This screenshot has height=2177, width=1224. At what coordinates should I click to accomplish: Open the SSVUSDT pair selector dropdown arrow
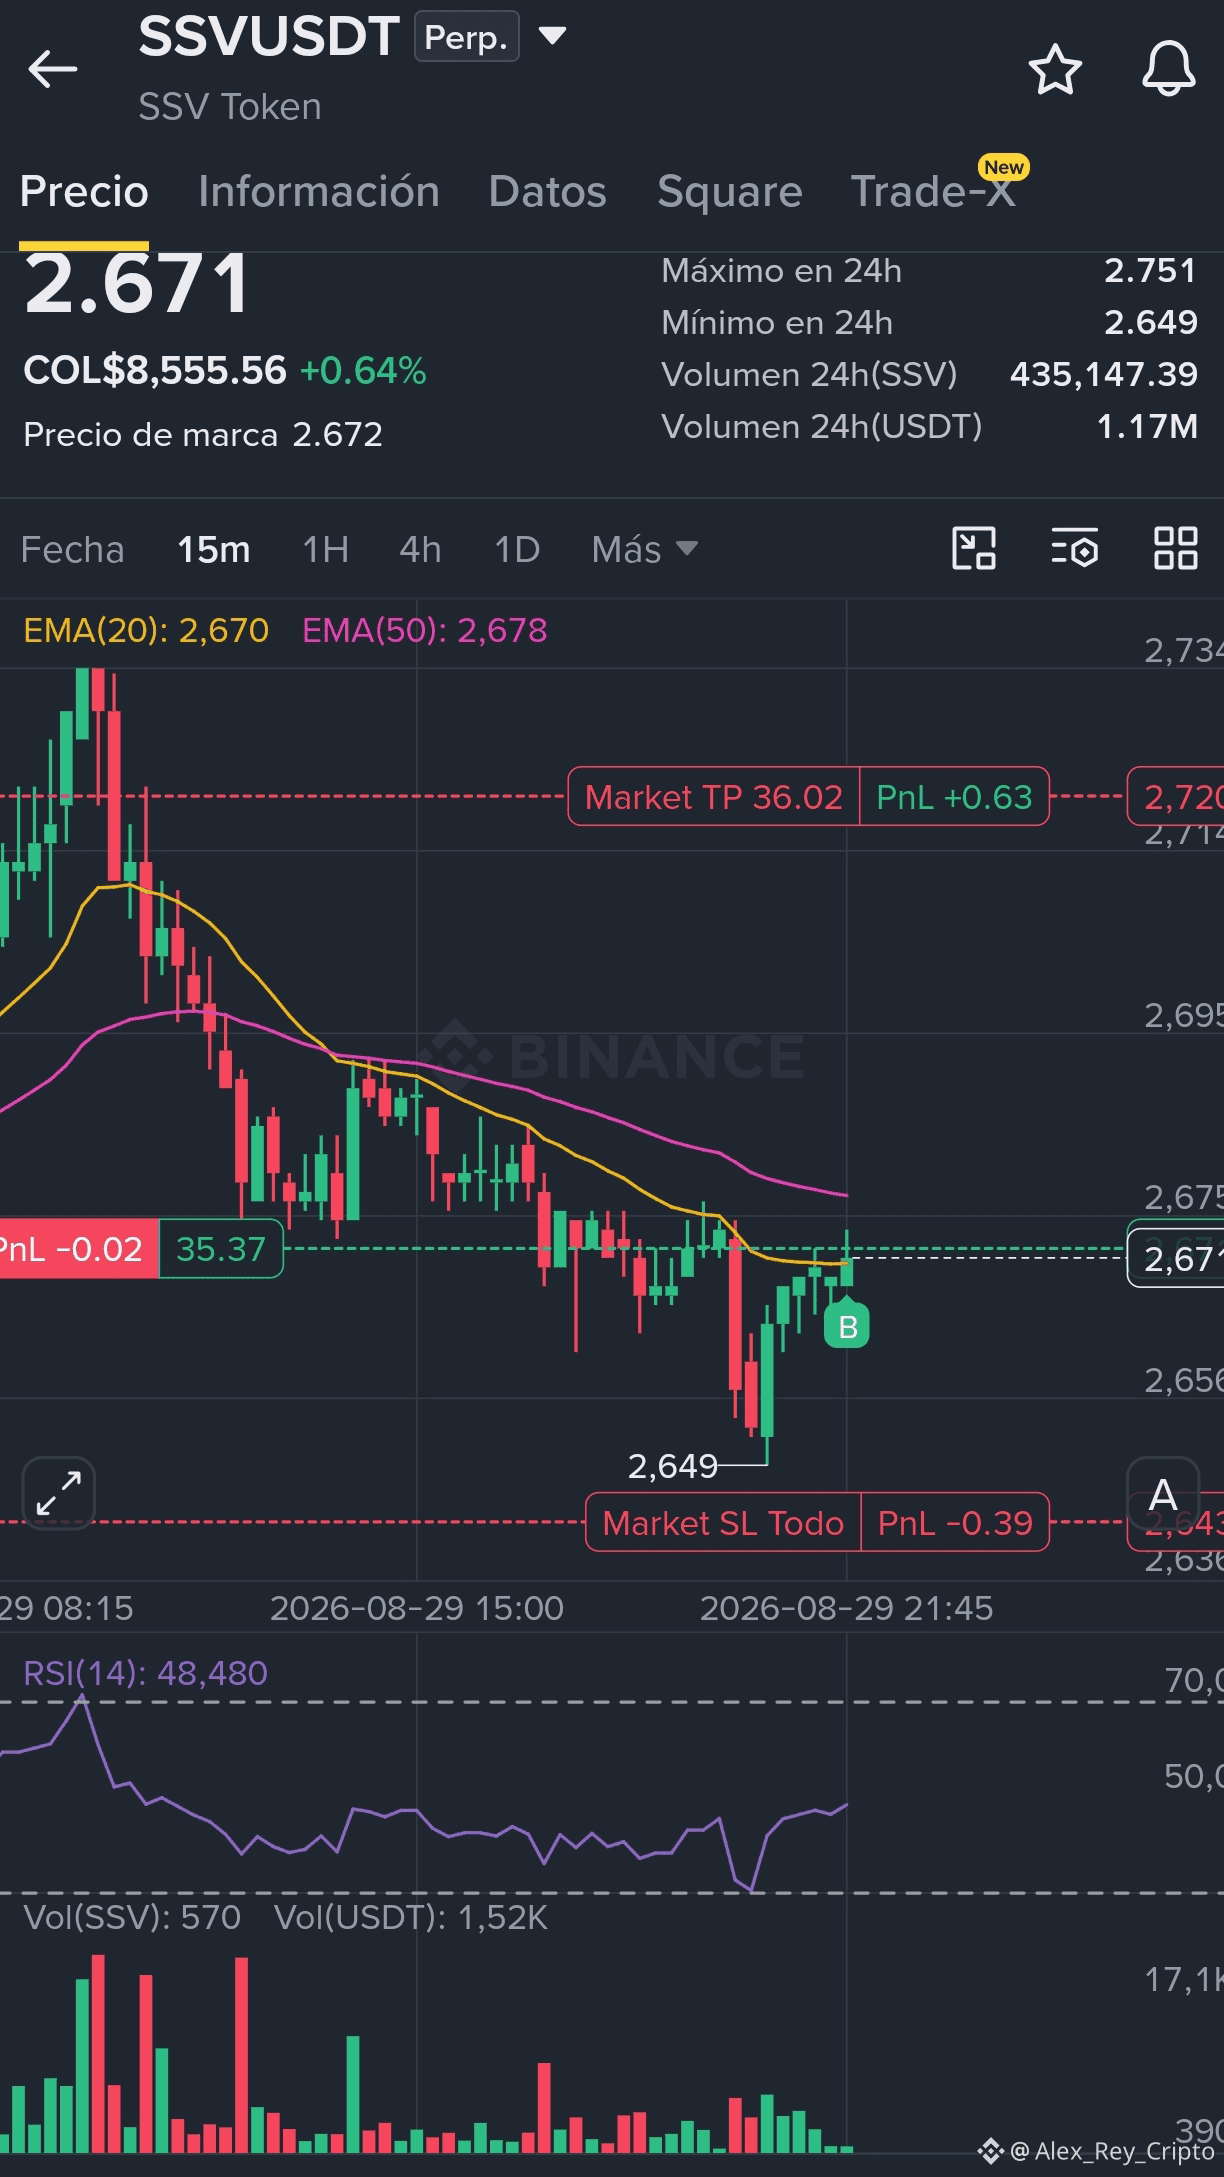coord(553,37)
